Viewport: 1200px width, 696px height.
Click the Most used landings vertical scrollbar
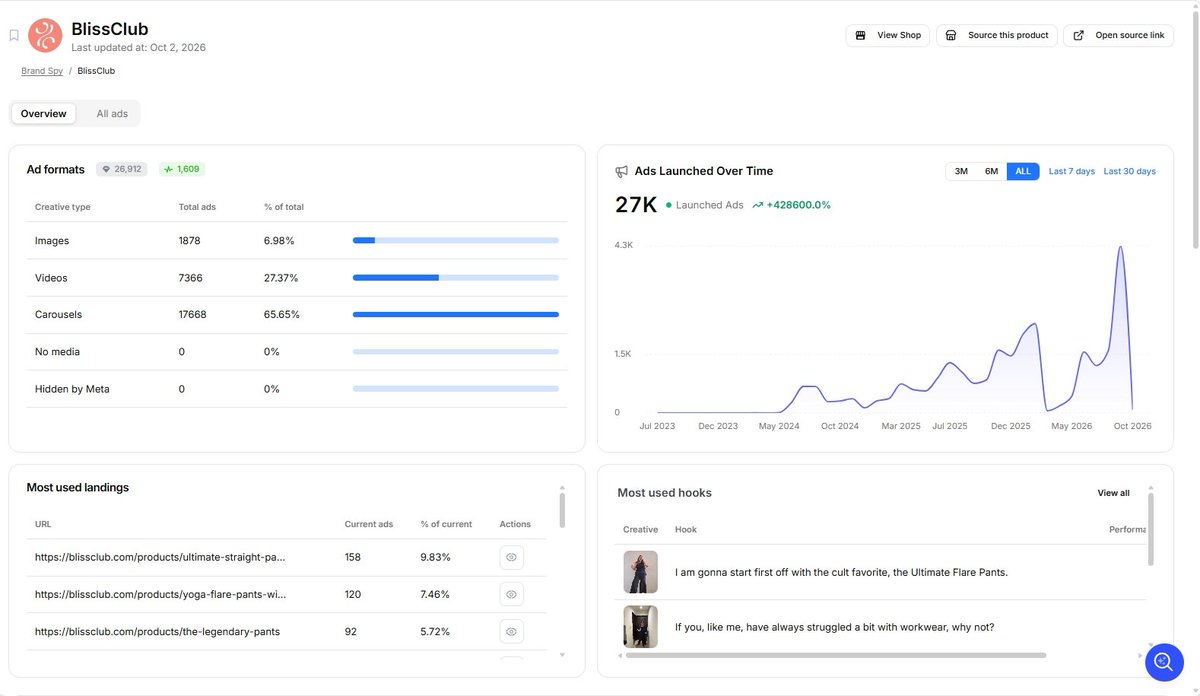pos(562,510)
